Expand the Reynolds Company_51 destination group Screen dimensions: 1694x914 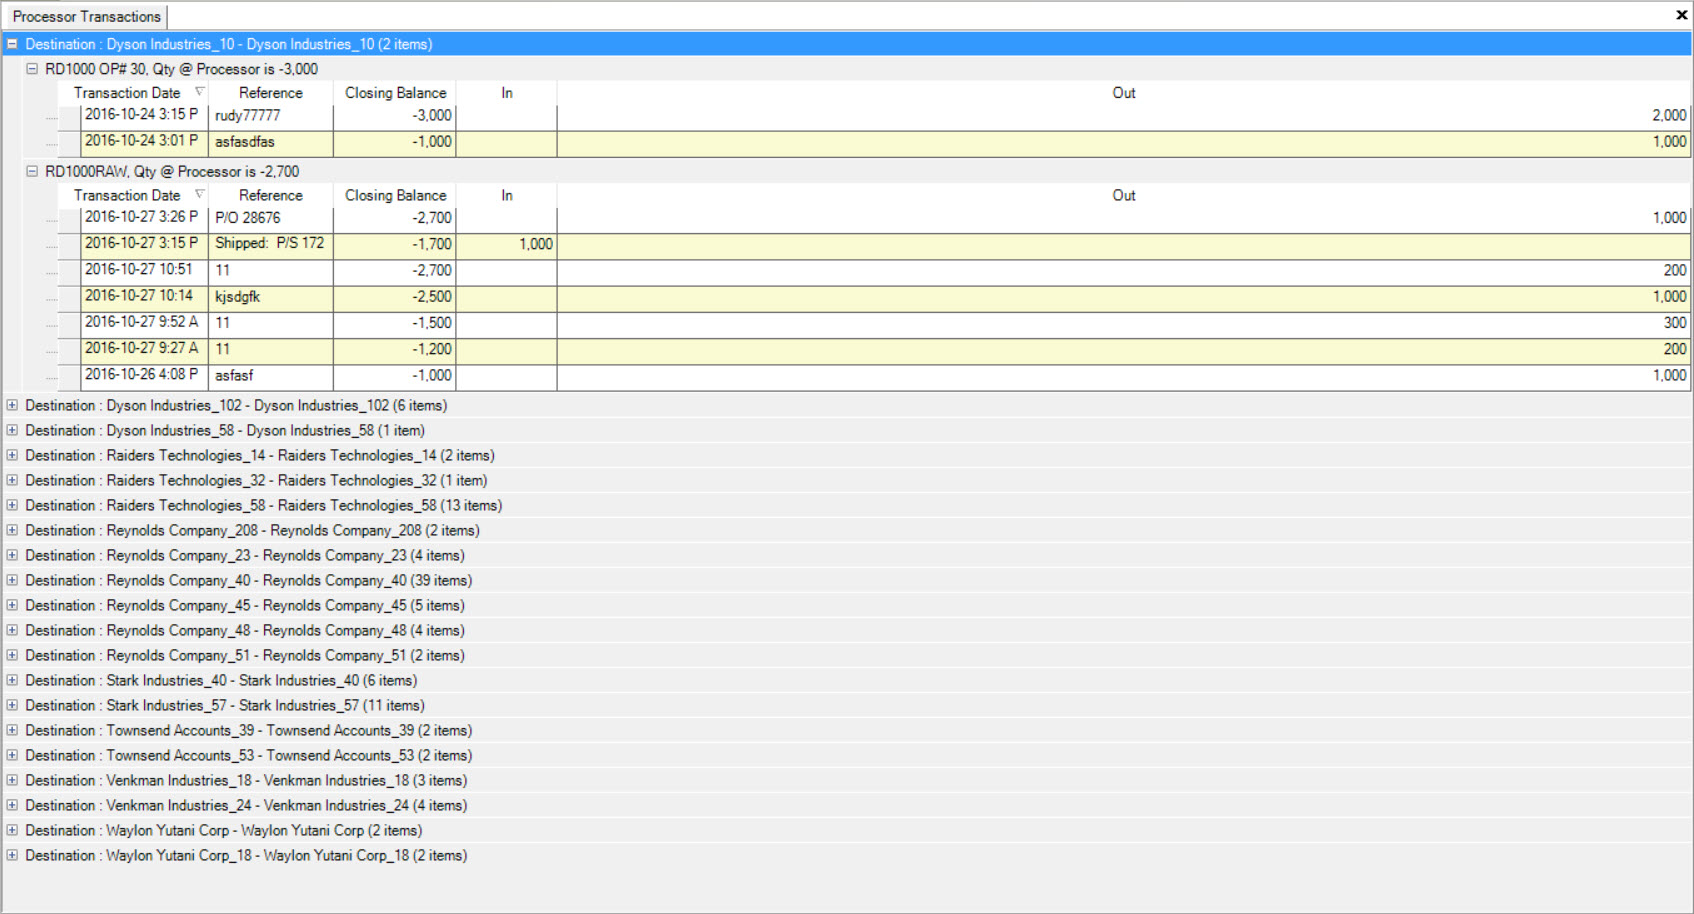12,655
